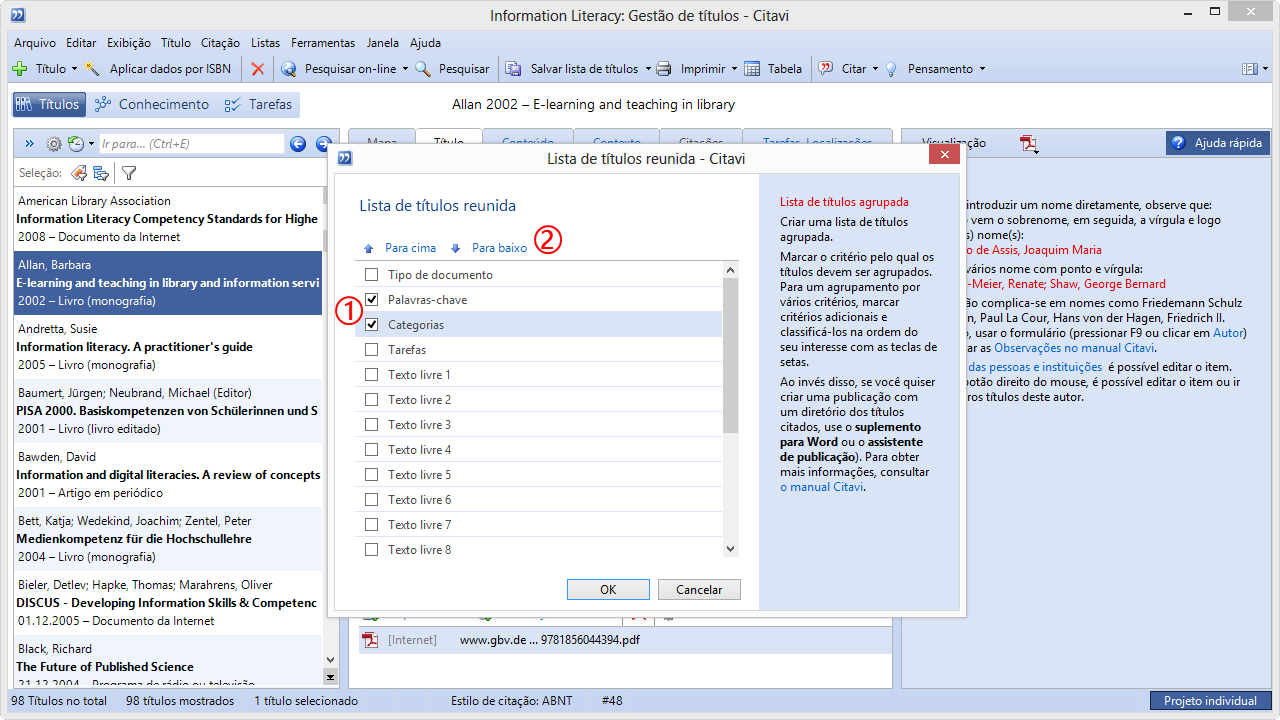Viewport: 1280px width, 720px height.
Task: Click the first Seleção tag icon
Action: [78, 173]
